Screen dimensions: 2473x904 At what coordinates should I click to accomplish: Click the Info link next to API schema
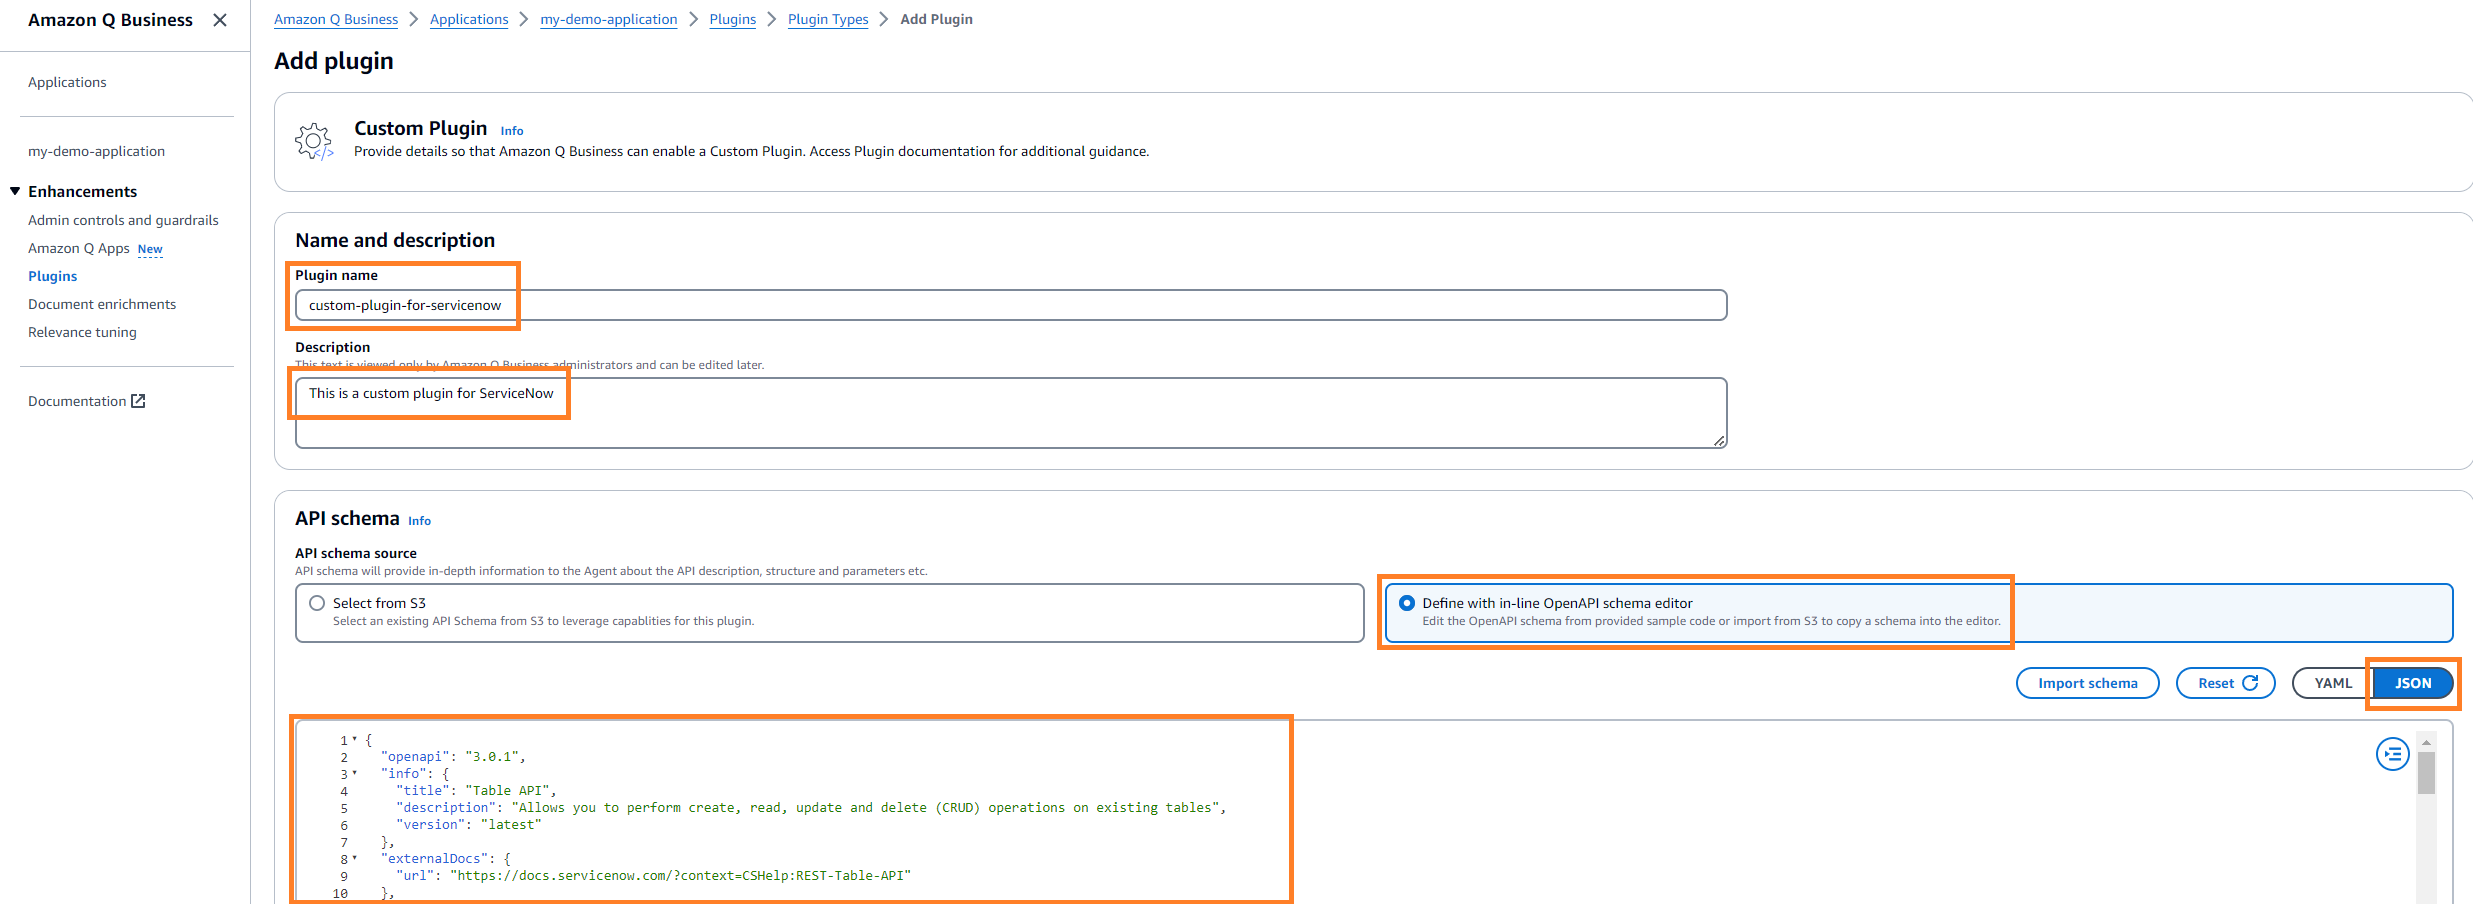[x=419, y=521]
